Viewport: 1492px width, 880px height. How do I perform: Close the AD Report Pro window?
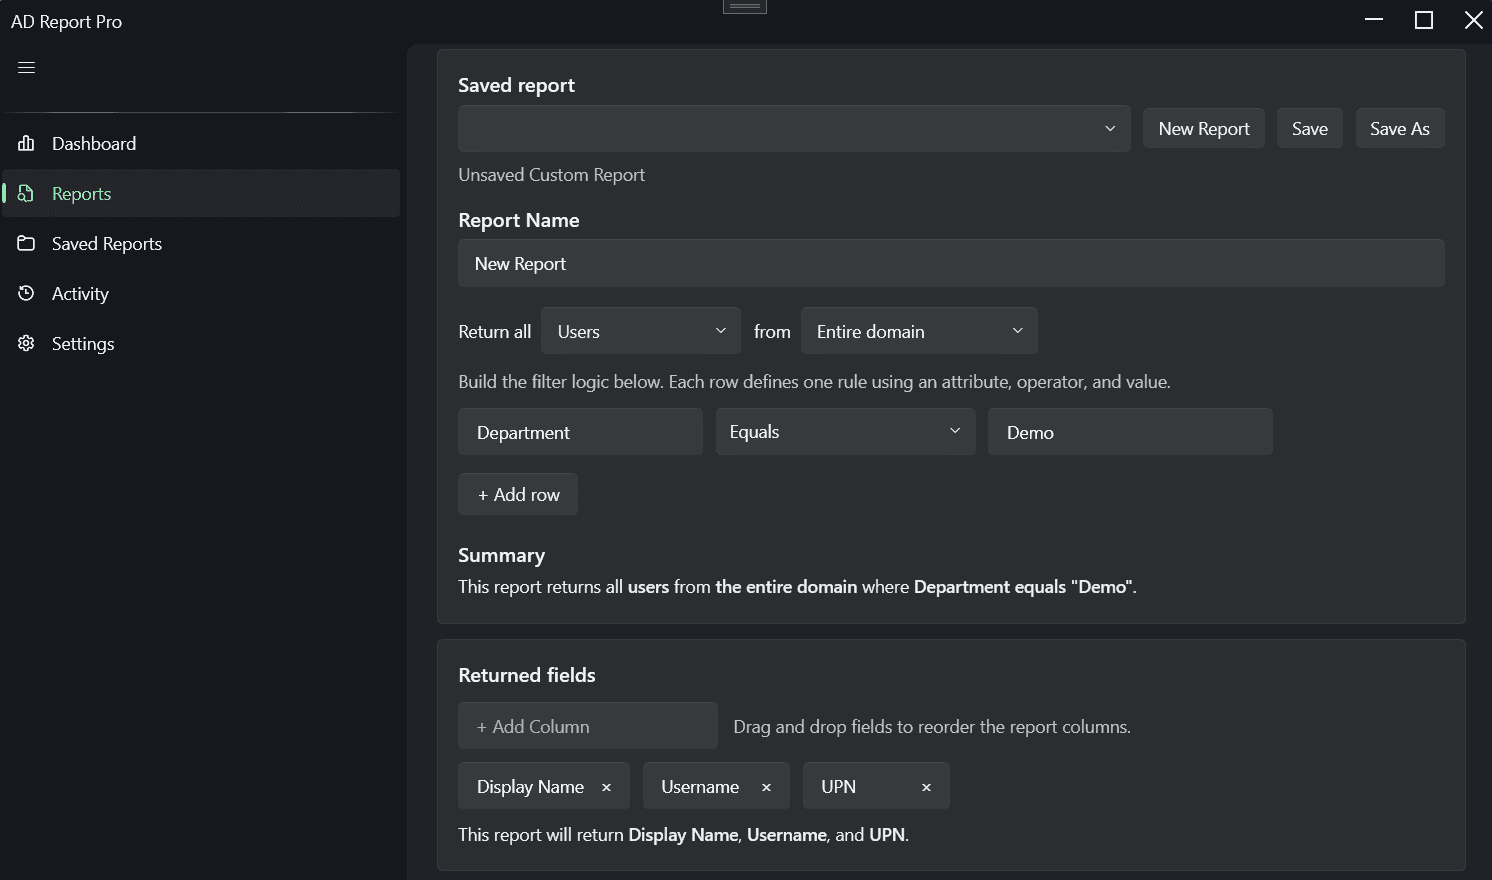coord(1473,20)
